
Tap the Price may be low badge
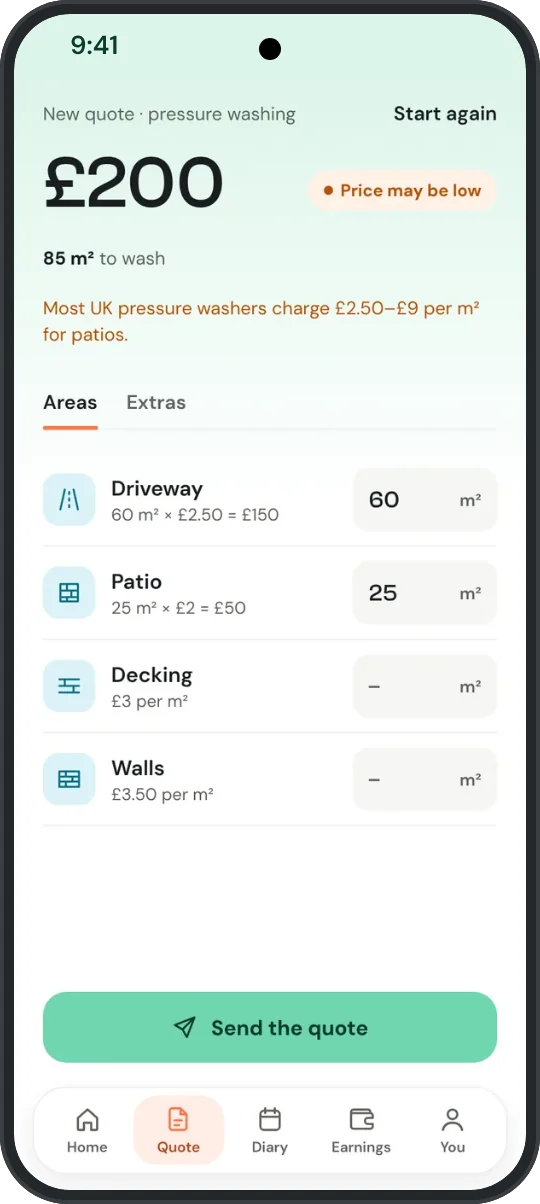pyautogui.click(x=401, y=190)
